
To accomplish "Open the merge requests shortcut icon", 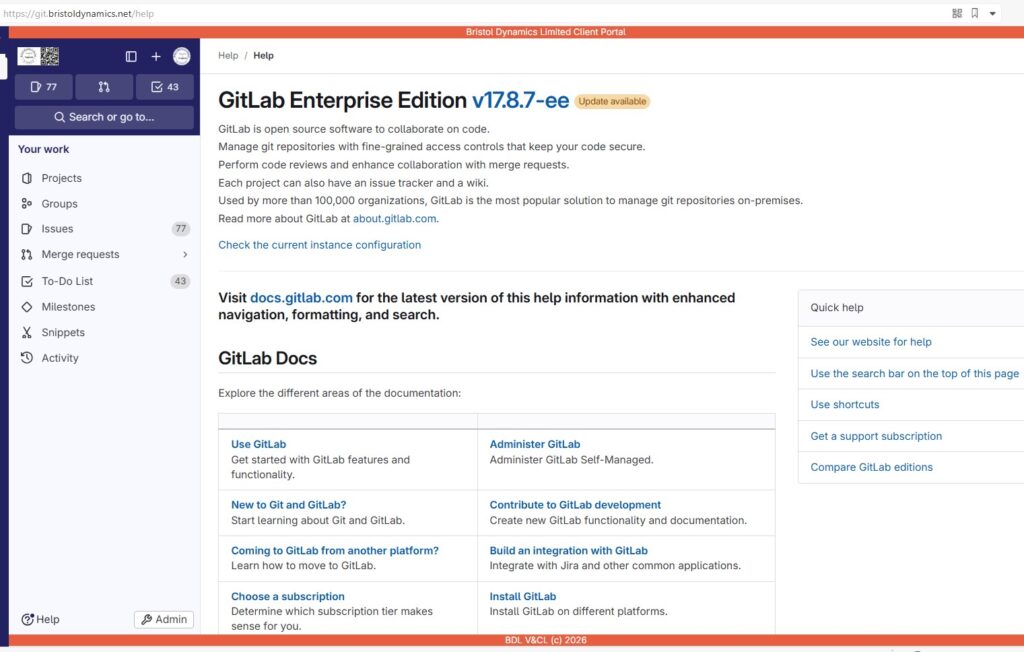I will click(104, 87).
